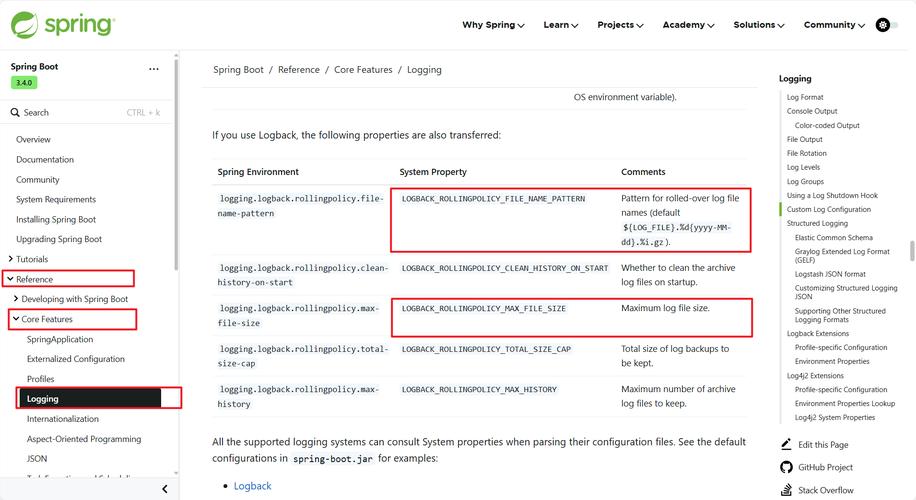Viewport: 916px width, 500px height.
Task: Select the Logging sidebar item
Action: pyautogui.click(x=89, y=398)
